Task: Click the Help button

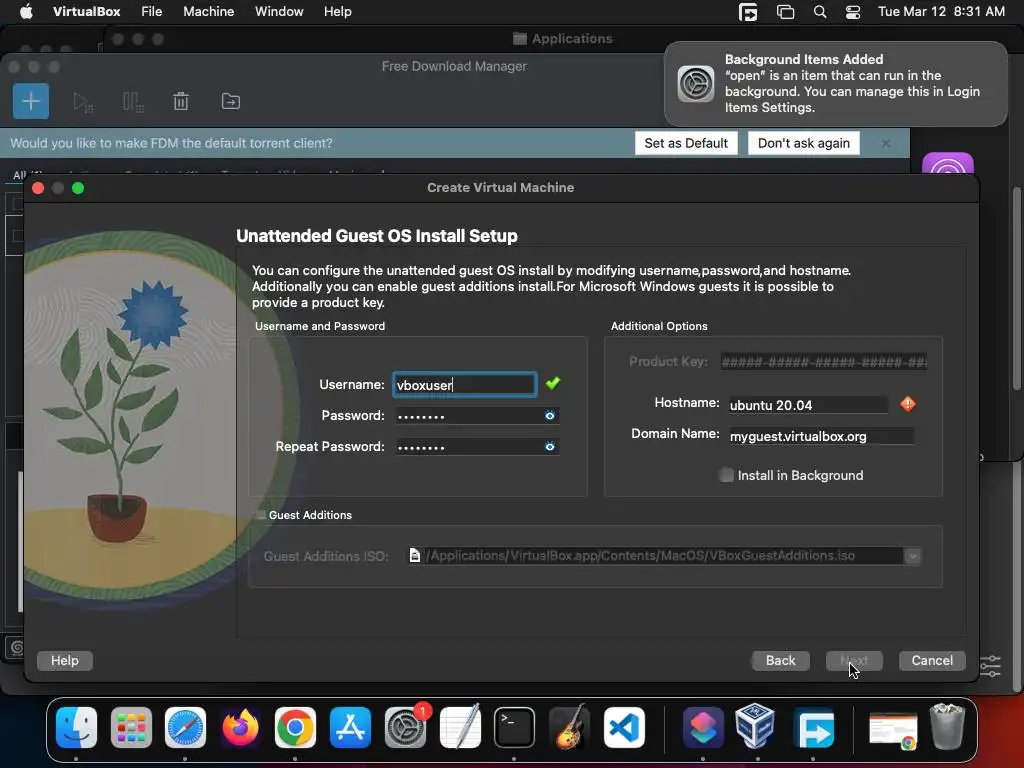Action: click(x=65, y=660)
